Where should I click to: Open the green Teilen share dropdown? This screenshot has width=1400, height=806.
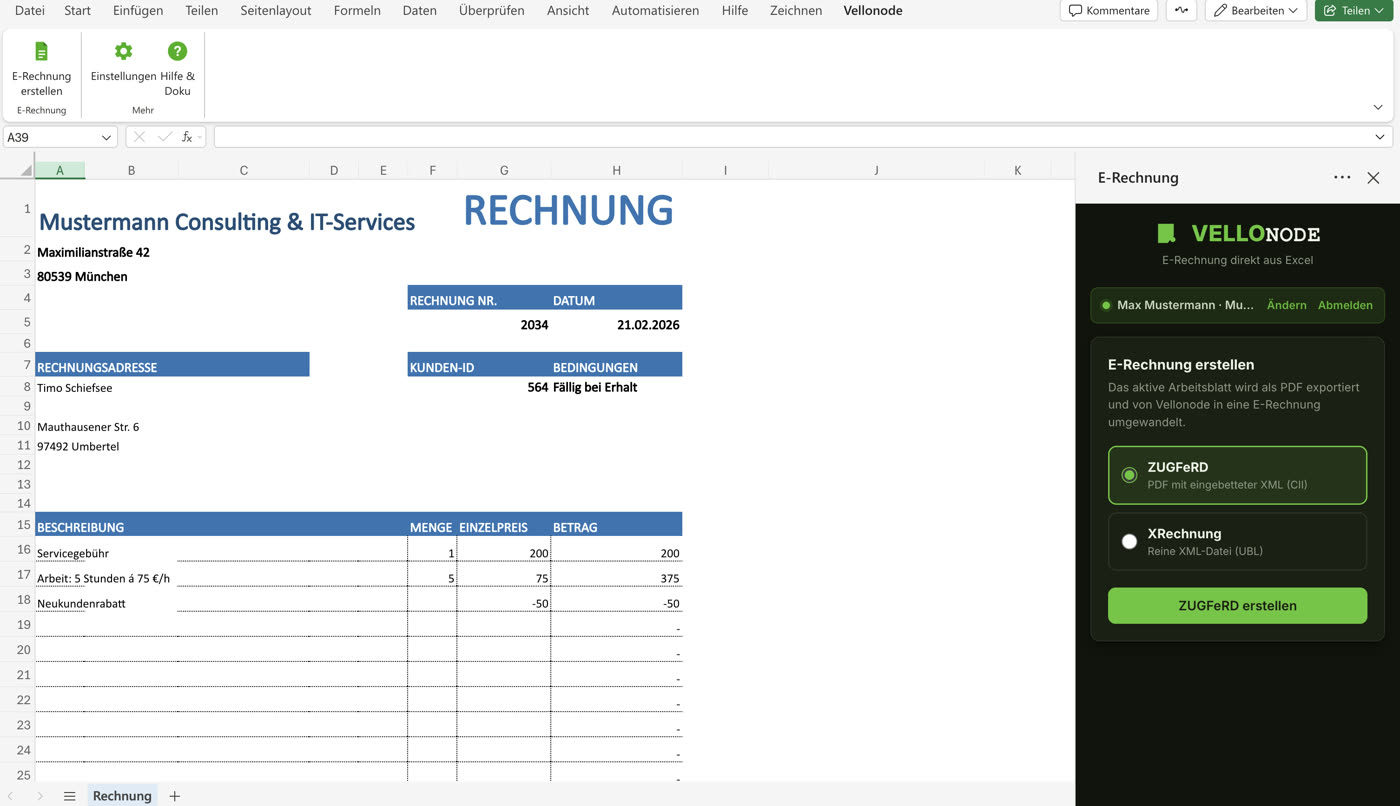1354,11
